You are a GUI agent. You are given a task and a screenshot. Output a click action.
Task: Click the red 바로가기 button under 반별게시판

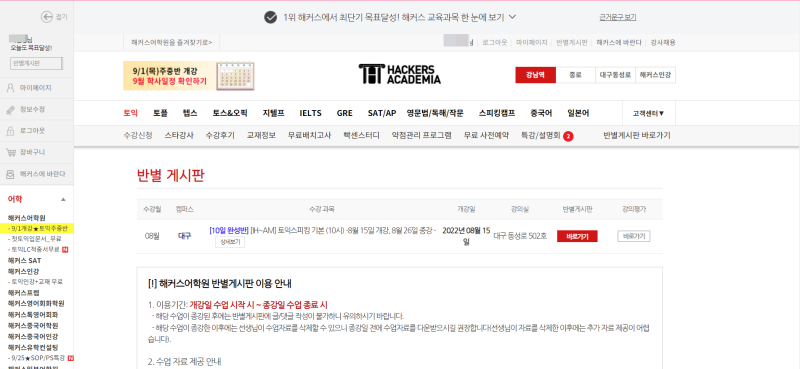point(577,236)
